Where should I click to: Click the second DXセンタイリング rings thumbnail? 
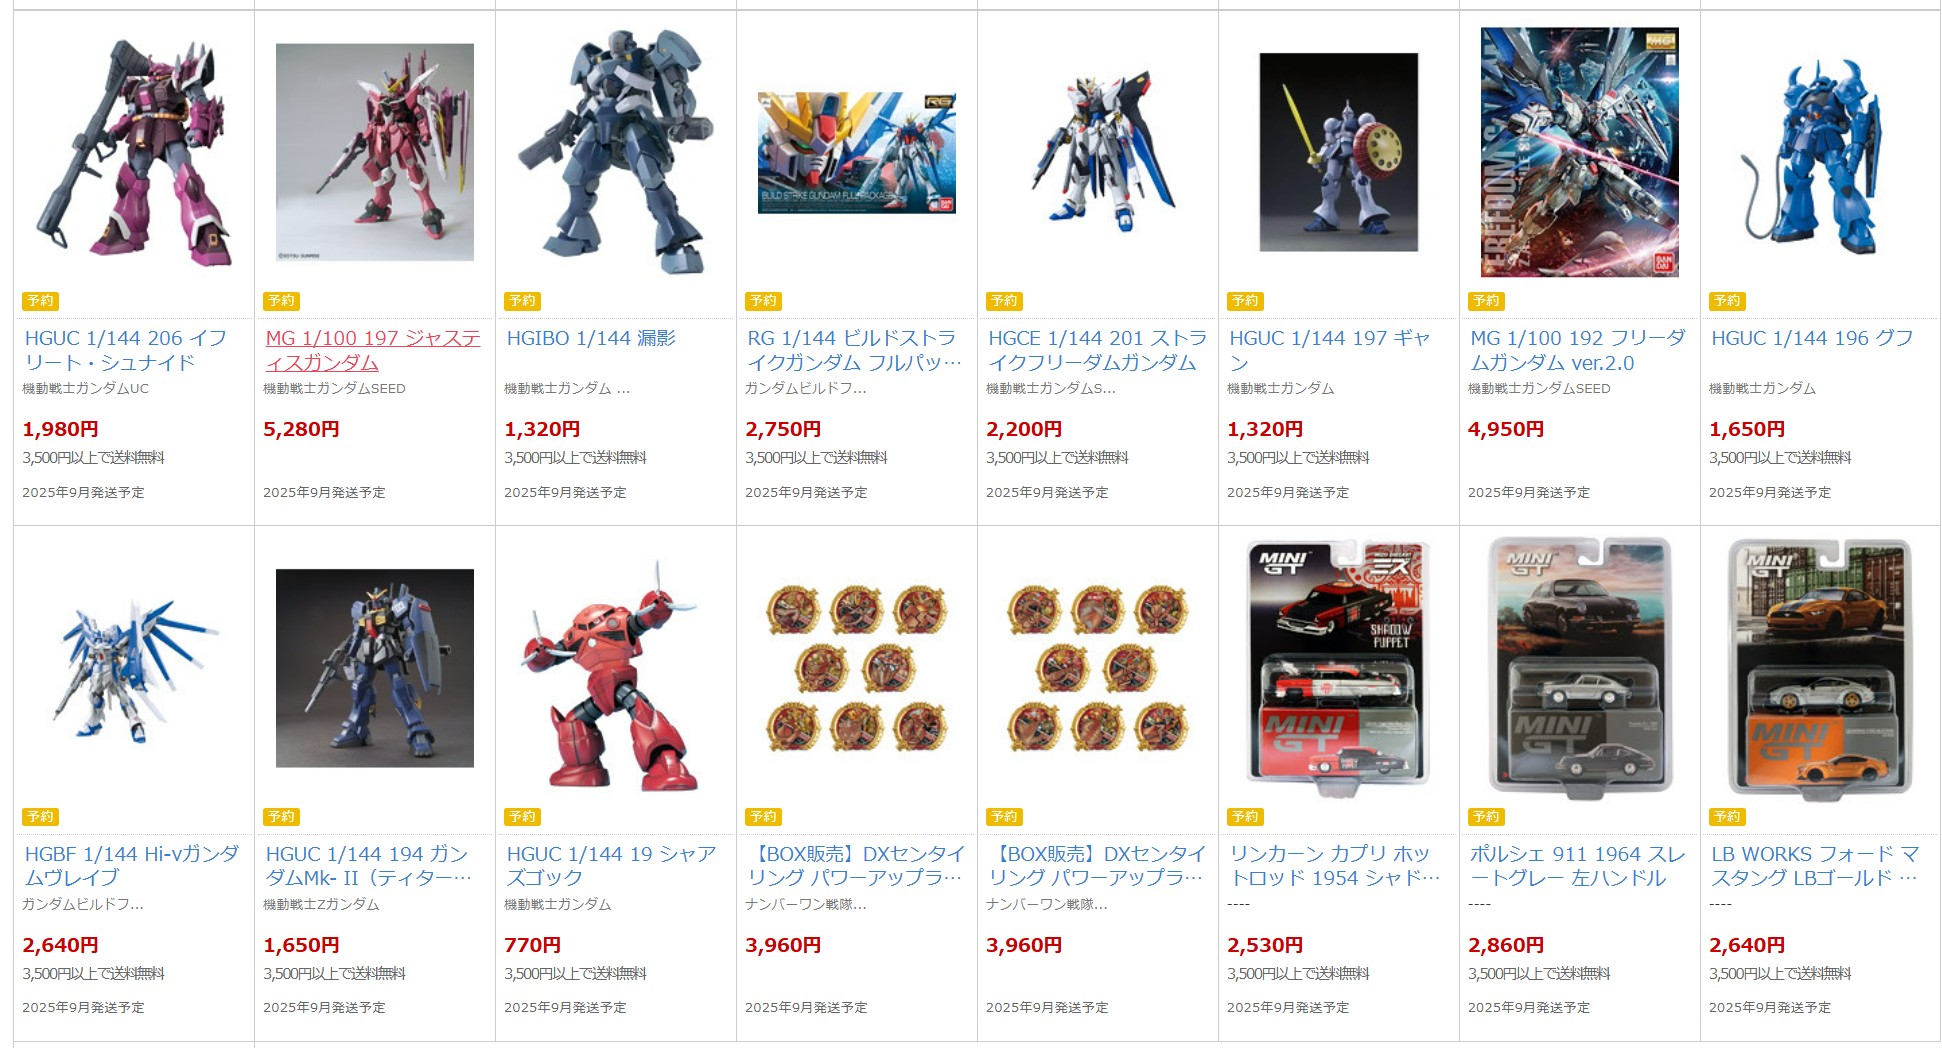pyautogui.click(x=1097, y=668)
